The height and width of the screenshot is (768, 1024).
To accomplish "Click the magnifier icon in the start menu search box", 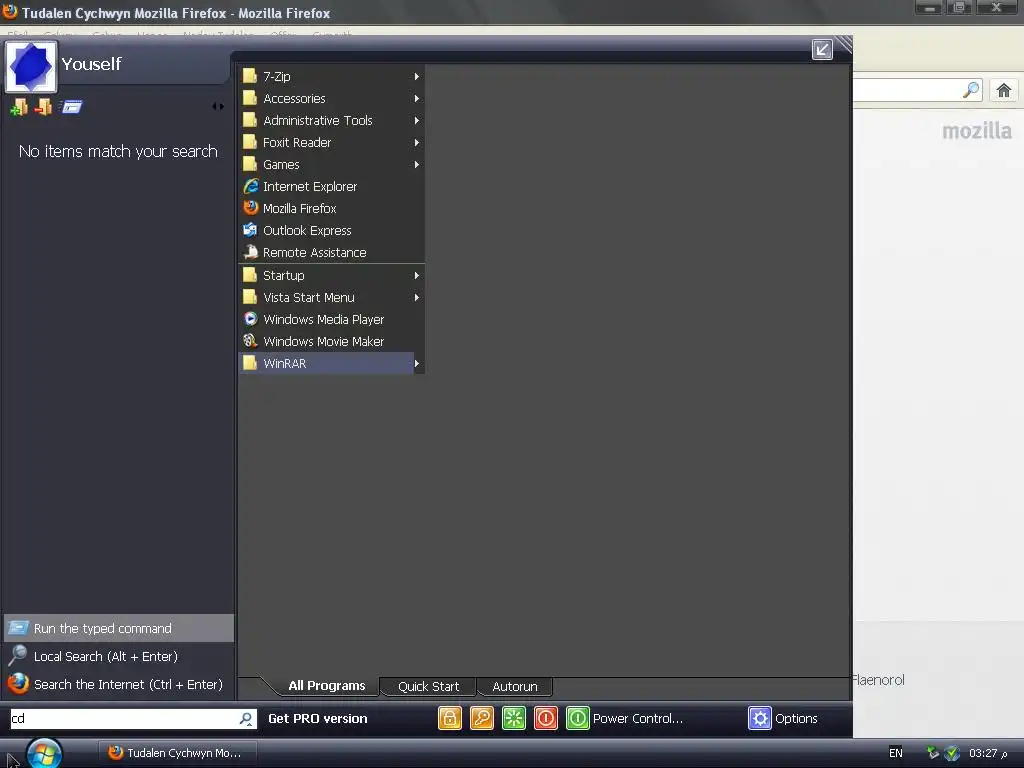I will (246, 718).
